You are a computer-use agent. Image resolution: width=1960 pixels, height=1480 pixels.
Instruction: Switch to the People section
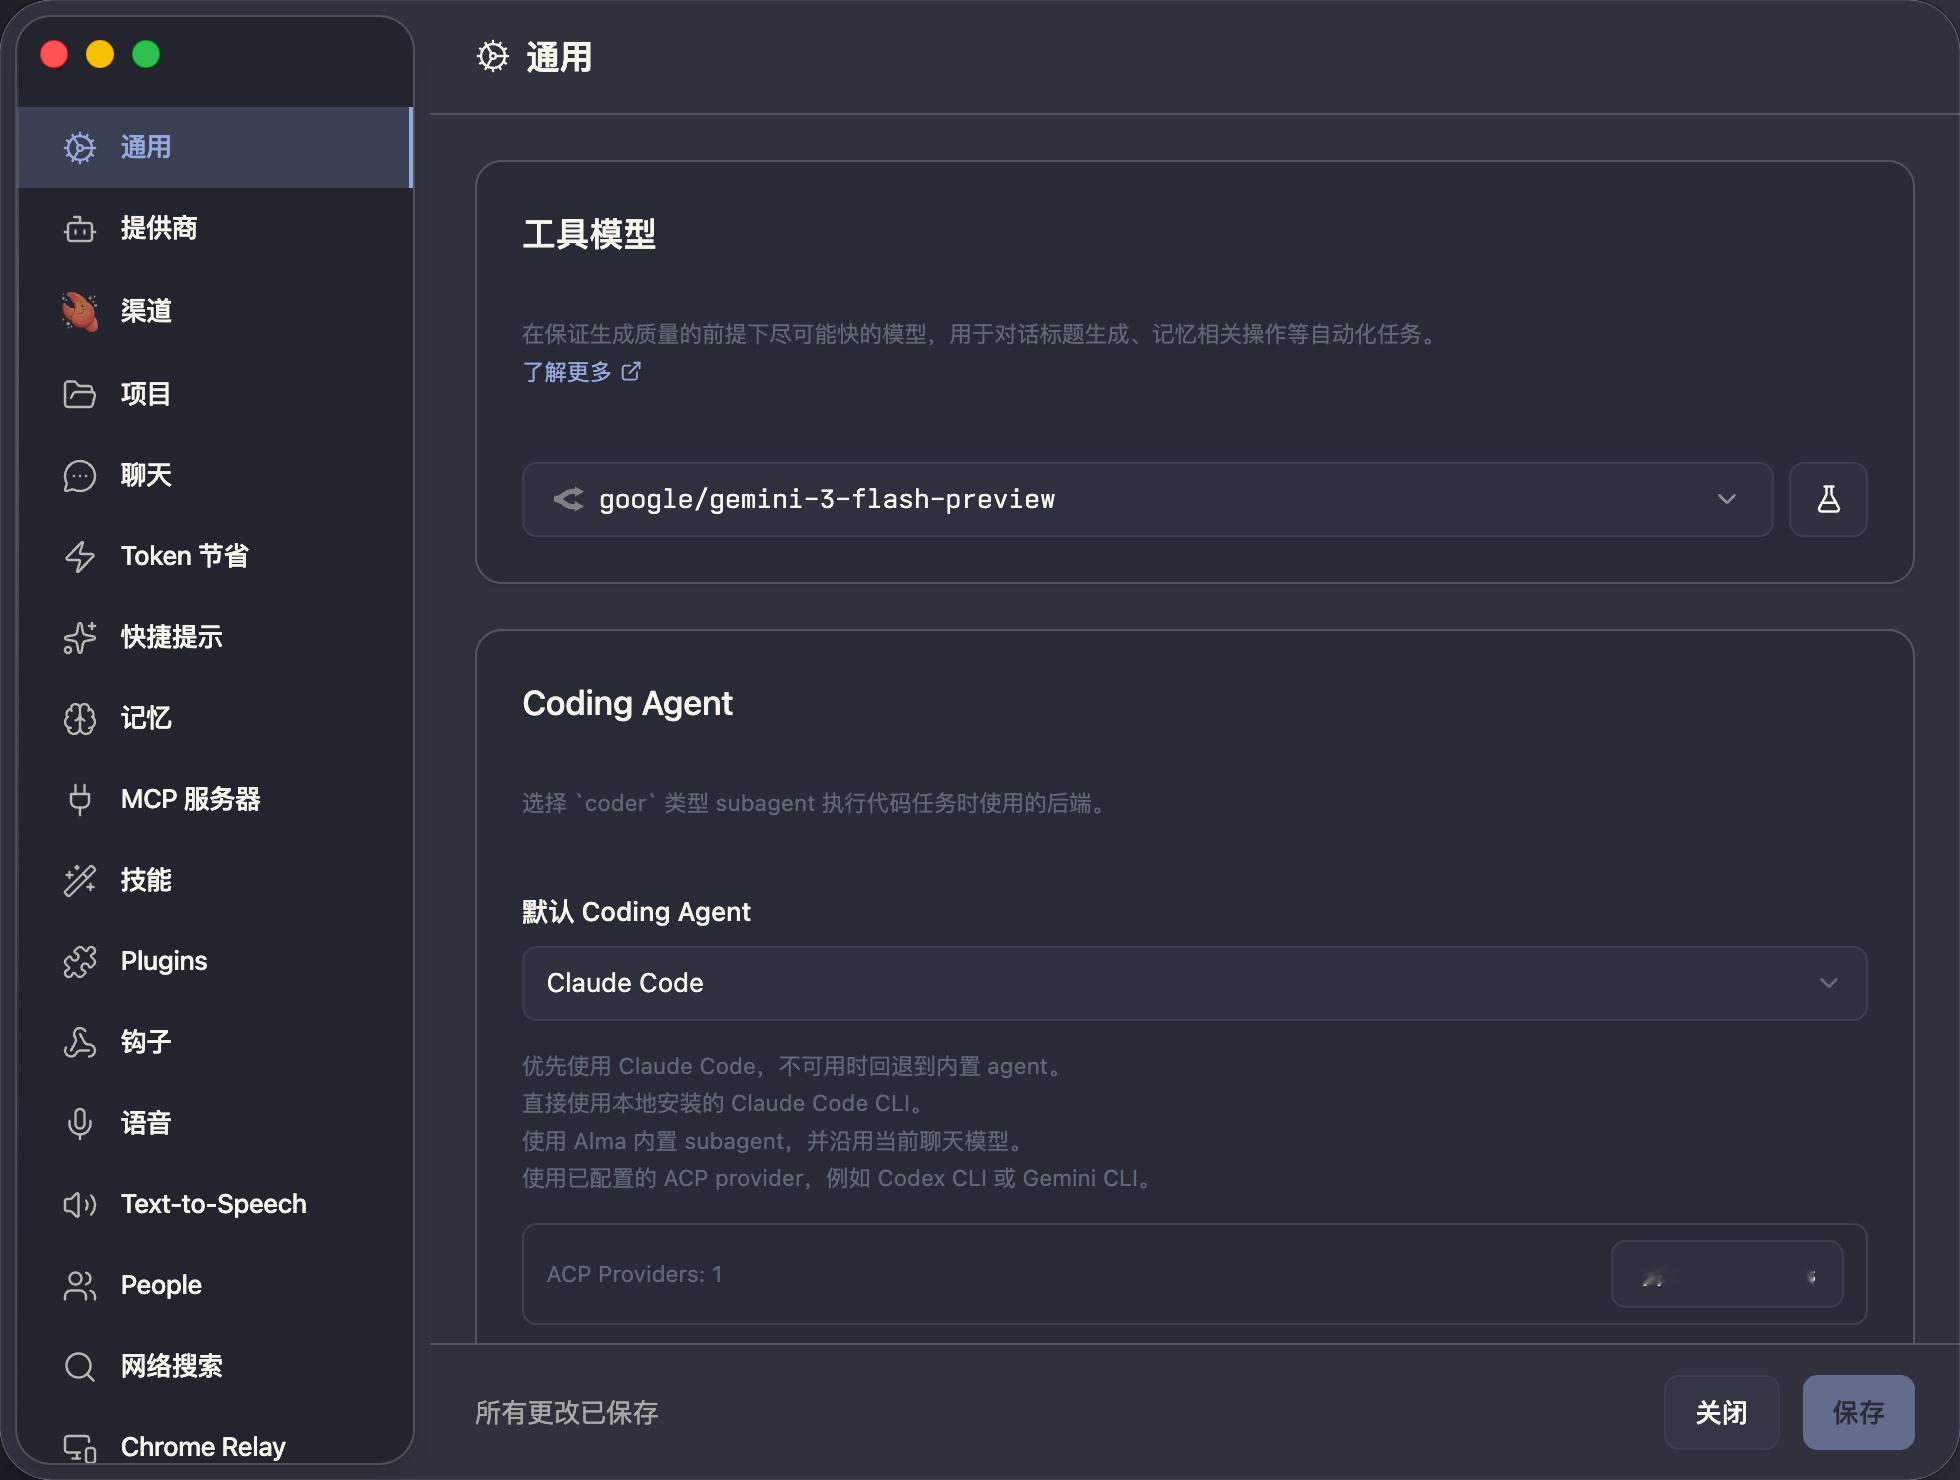click(x=161, y=1285)
